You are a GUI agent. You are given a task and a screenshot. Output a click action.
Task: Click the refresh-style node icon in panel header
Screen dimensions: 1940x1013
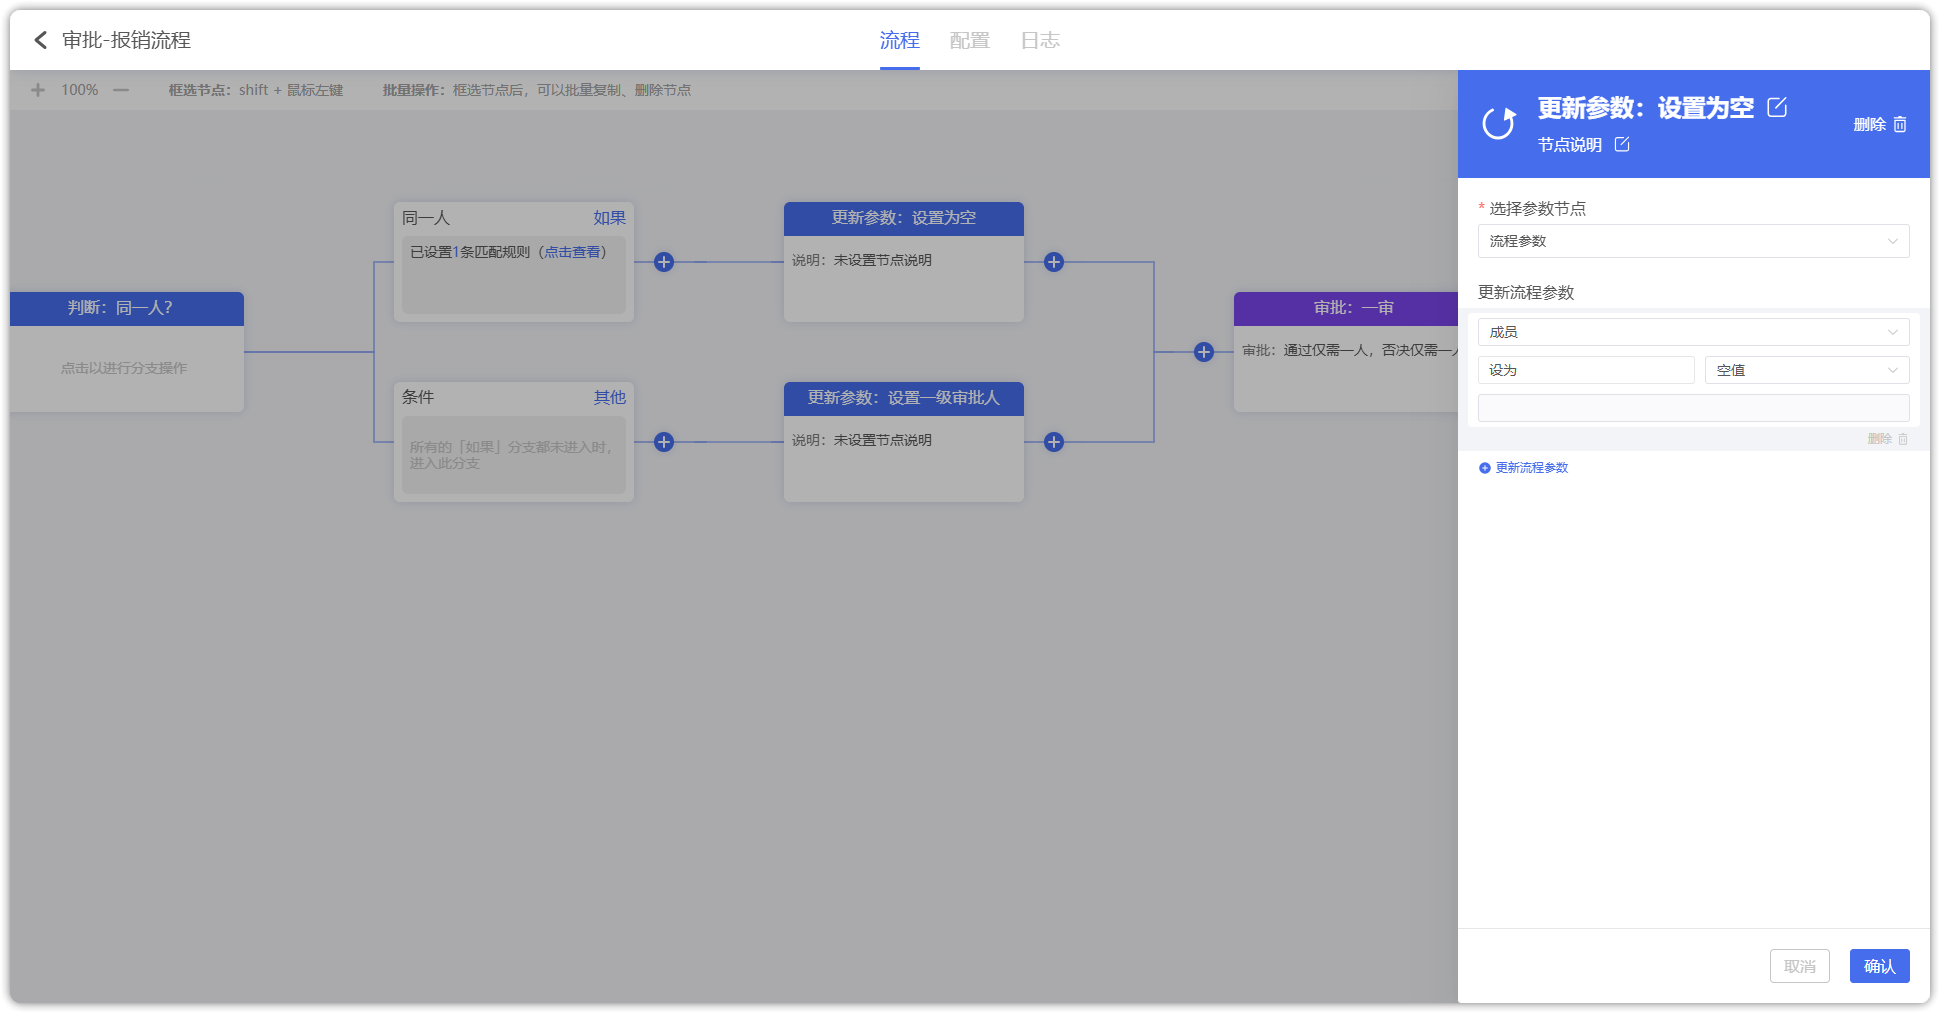coord(1499,123)
